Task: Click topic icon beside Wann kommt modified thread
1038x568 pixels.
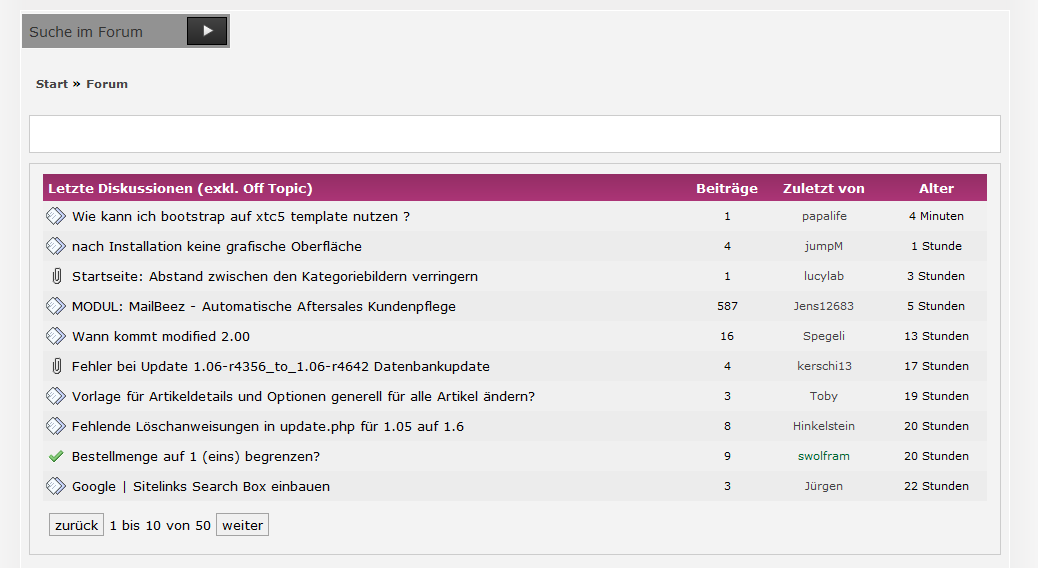Action: (x=56, y=336)
